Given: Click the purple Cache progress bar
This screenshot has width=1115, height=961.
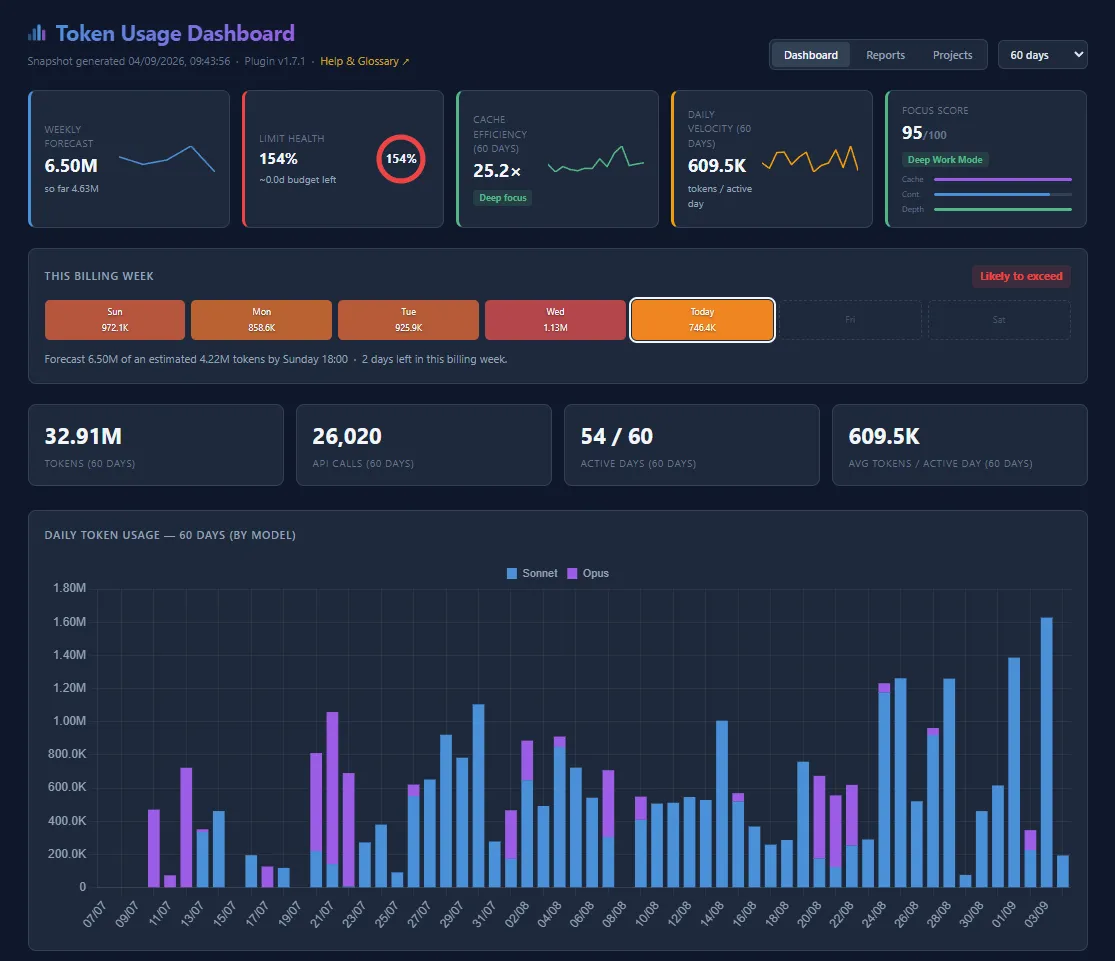Looking at the screenshot, I should click(1003, 179).
